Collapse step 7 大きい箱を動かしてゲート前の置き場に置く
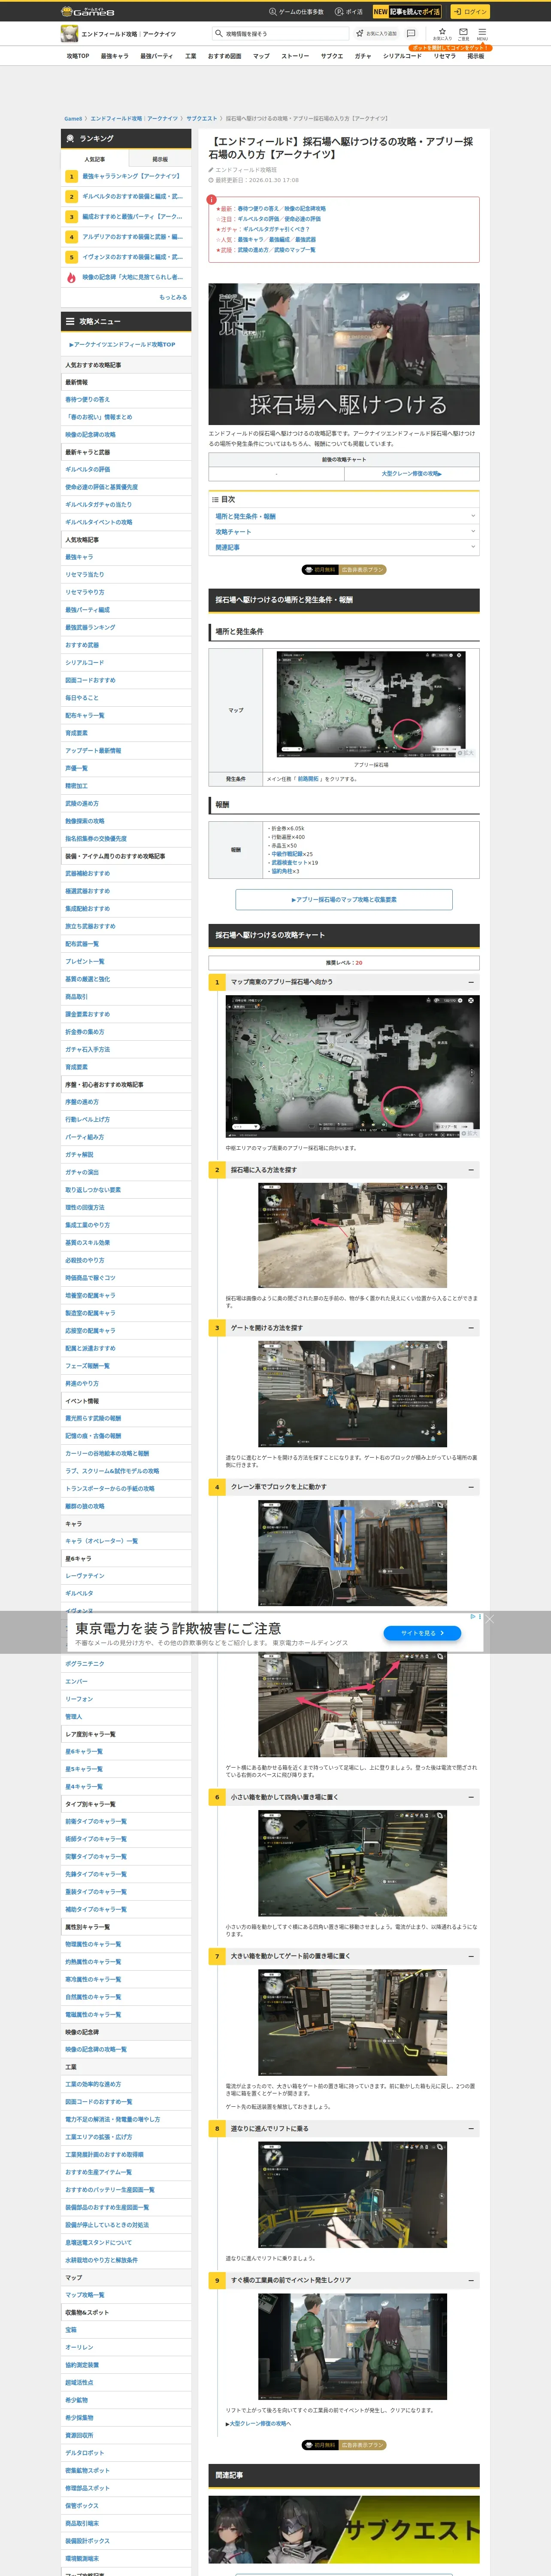This screenshot has height=2576, width=551. [471, 1955]
